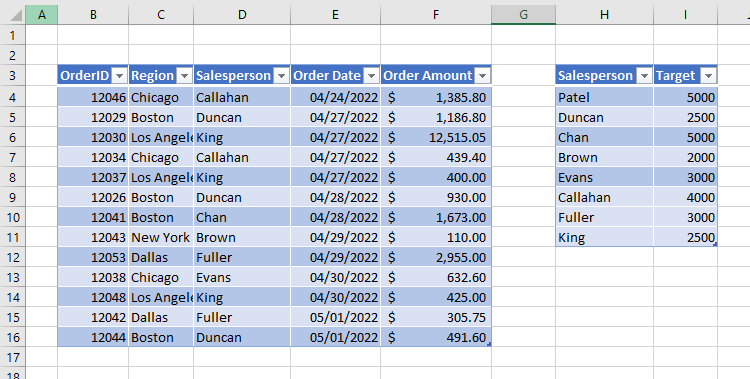
Task: Select the target value 2000
Action: click(685, 157)
